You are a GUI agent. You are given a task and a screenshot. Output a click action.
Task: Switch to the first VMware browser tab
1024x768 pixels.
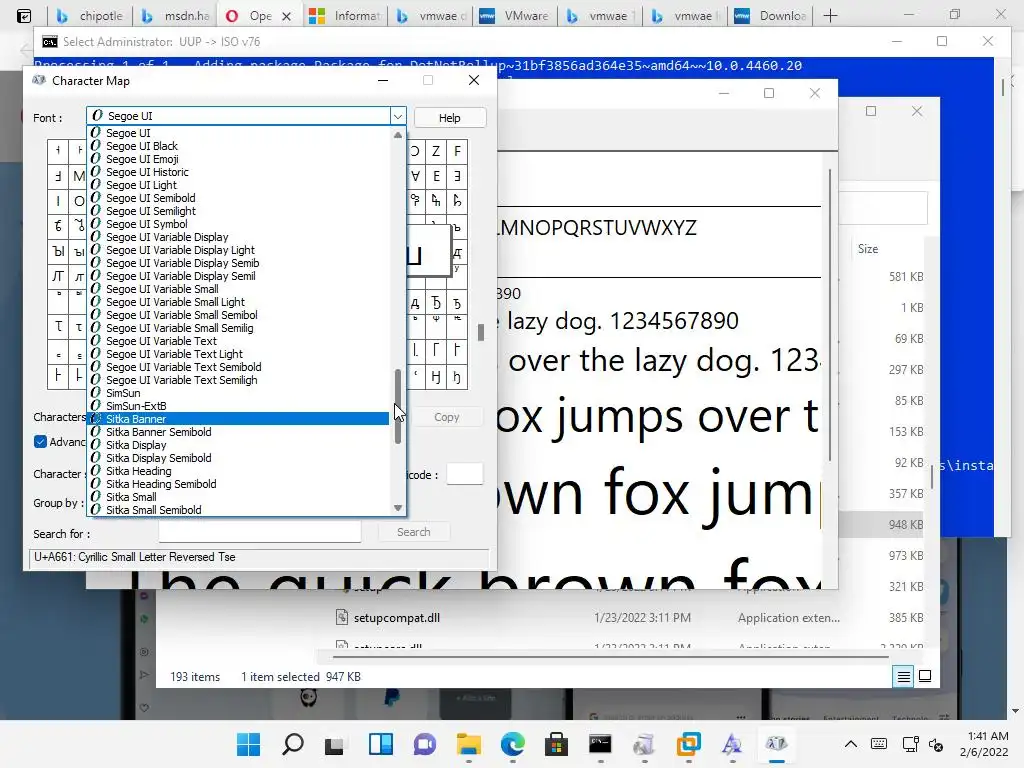click(516, 16)
